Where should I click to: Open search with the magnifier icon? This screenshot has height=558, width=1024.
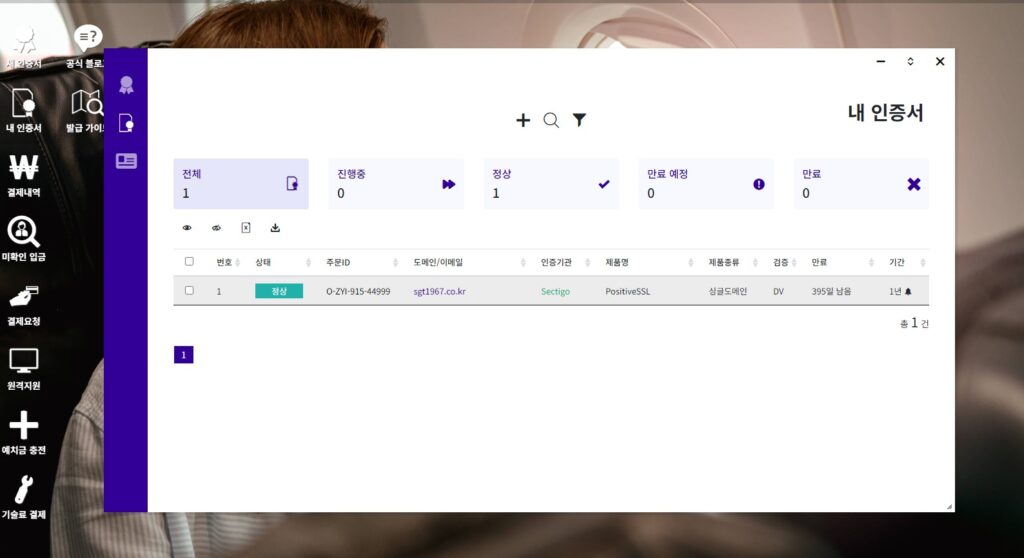pos(551,120)
